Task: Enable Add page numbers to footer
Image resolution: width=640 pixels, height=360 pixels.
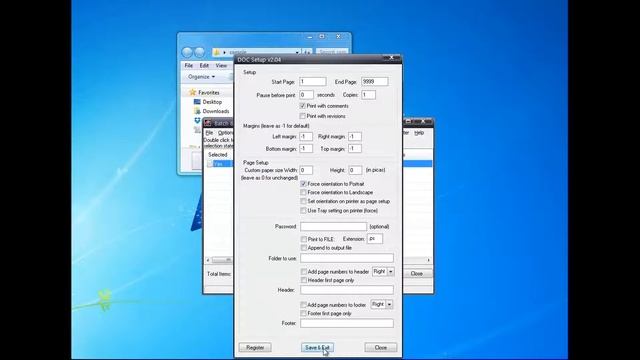Action: 303,305
